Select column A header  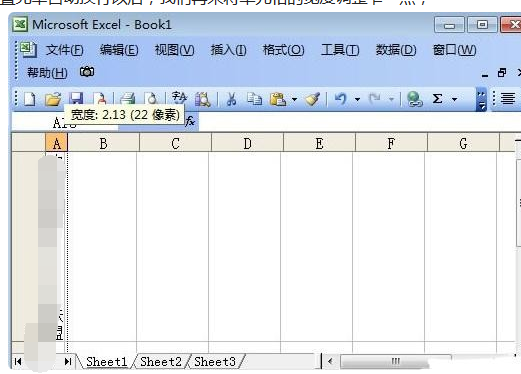point(57,143)
